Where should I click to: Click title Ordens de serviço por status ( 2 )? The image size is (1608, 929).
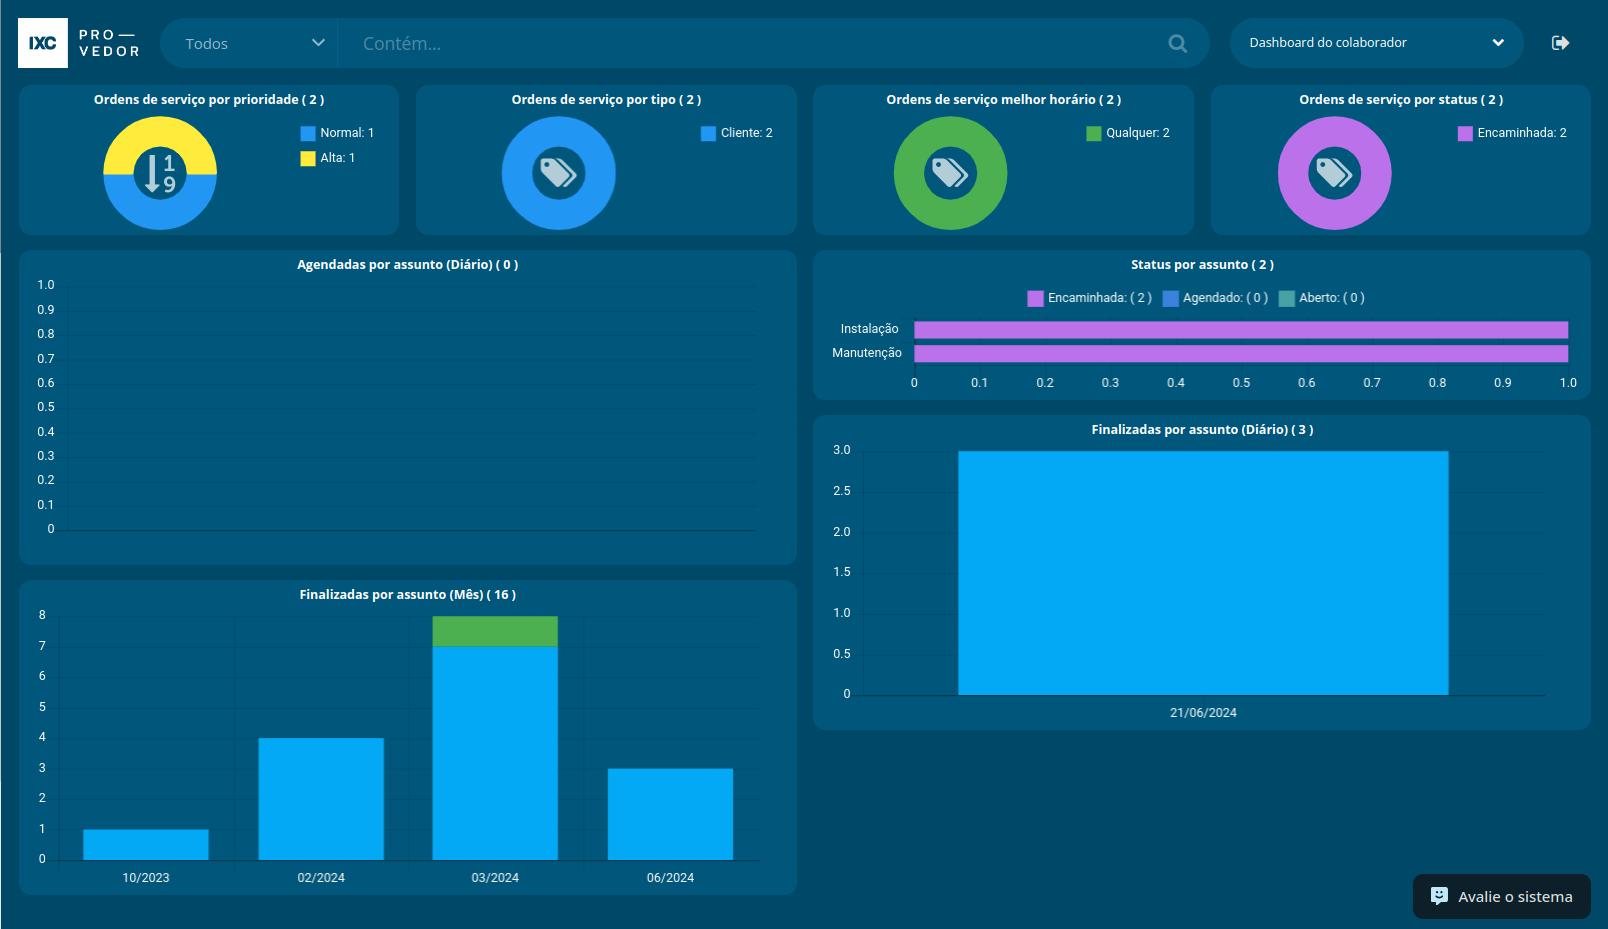1401,100
